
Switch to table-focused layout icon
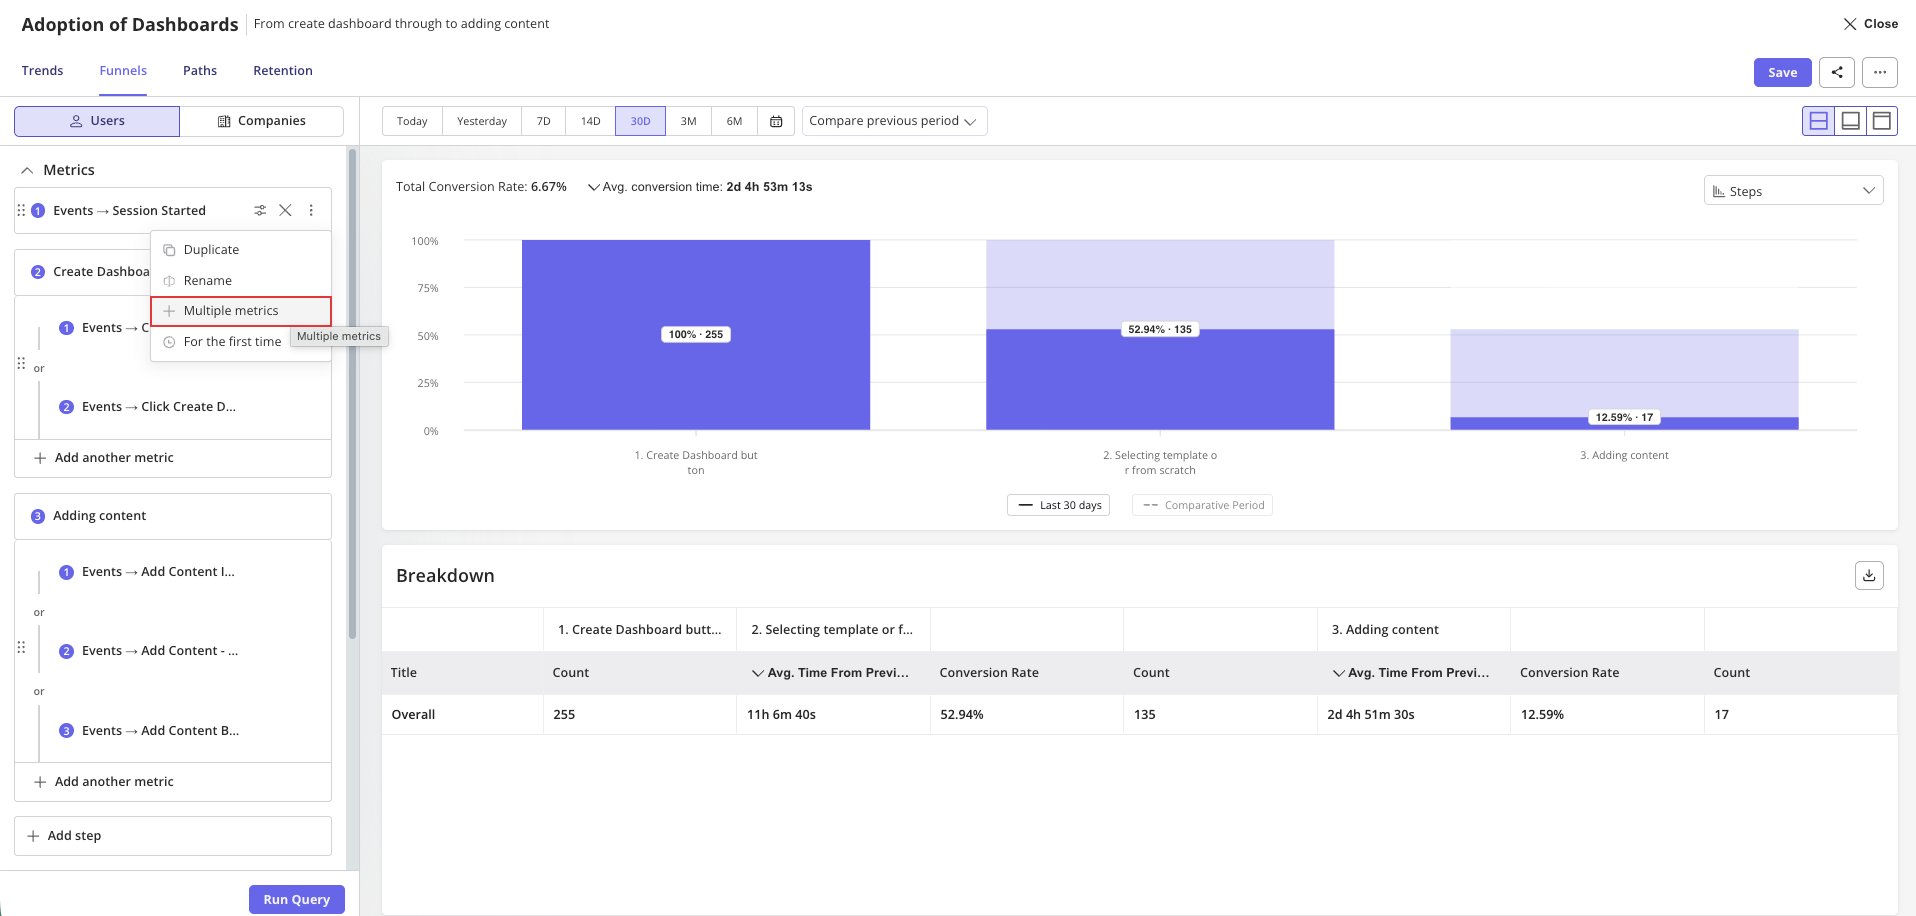point(1882,121)
